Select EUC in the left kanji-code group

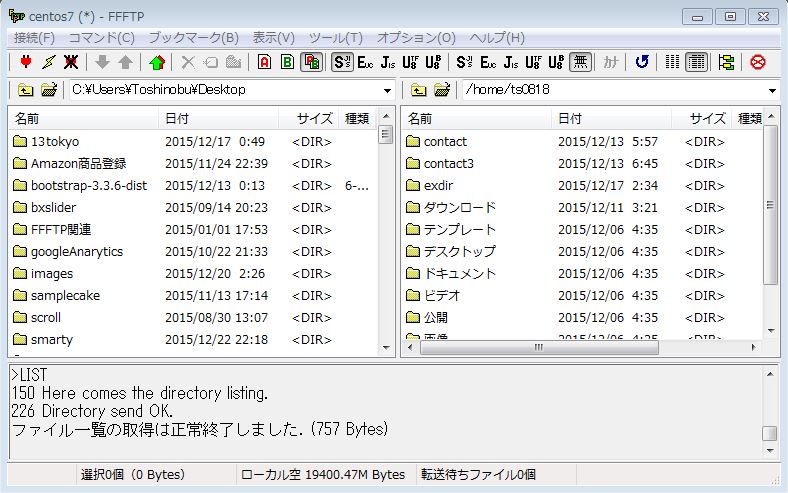pyautogui.click(x=365, y=62)
